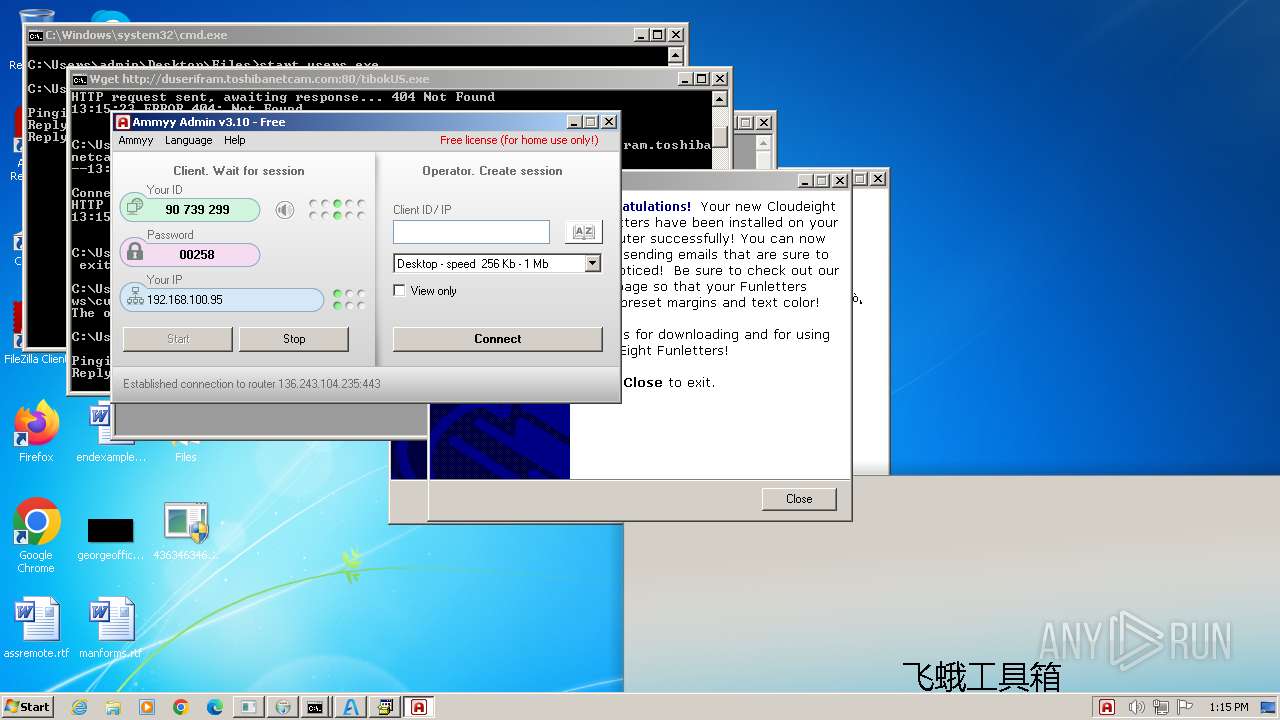Toggle the View only checkbox
1280x720 pixels.
click(x=400, y=291)
